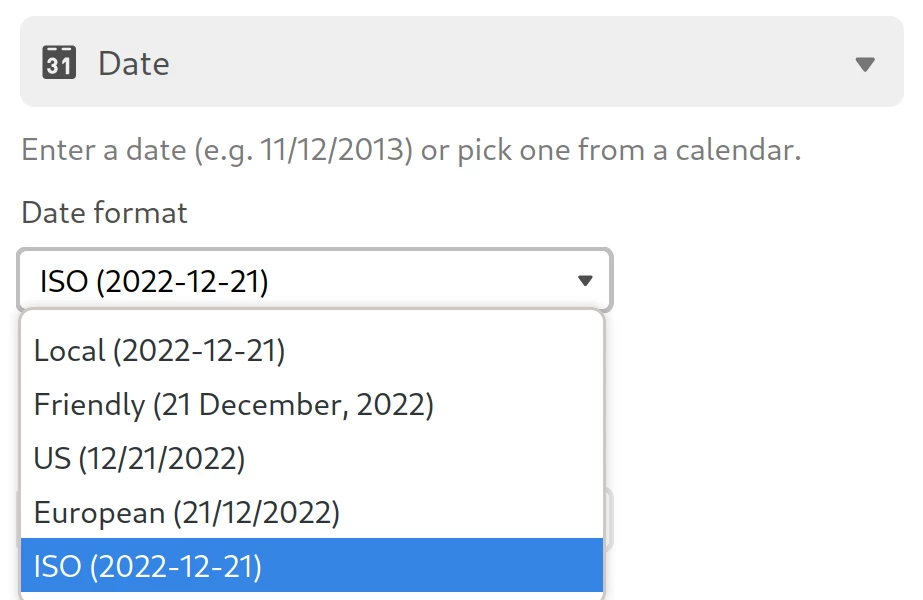Click the word Local in the list

69,351
